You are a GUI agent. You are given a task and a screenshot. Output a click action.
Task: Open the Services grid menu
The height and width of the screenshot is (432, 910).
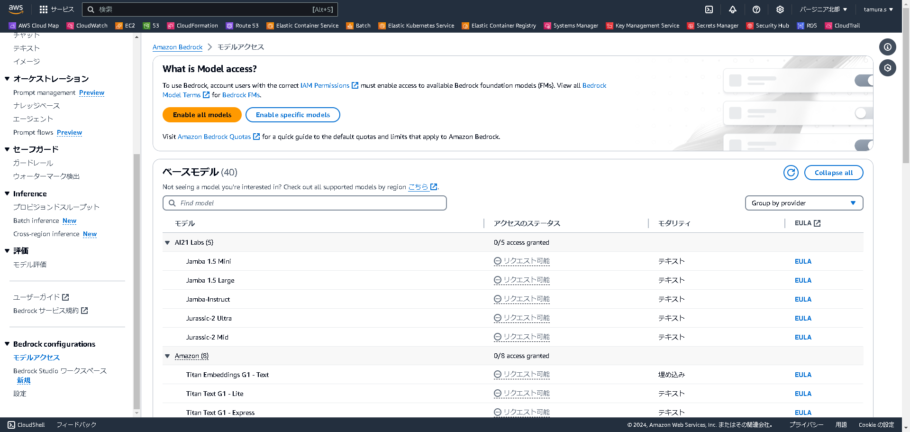56,9
